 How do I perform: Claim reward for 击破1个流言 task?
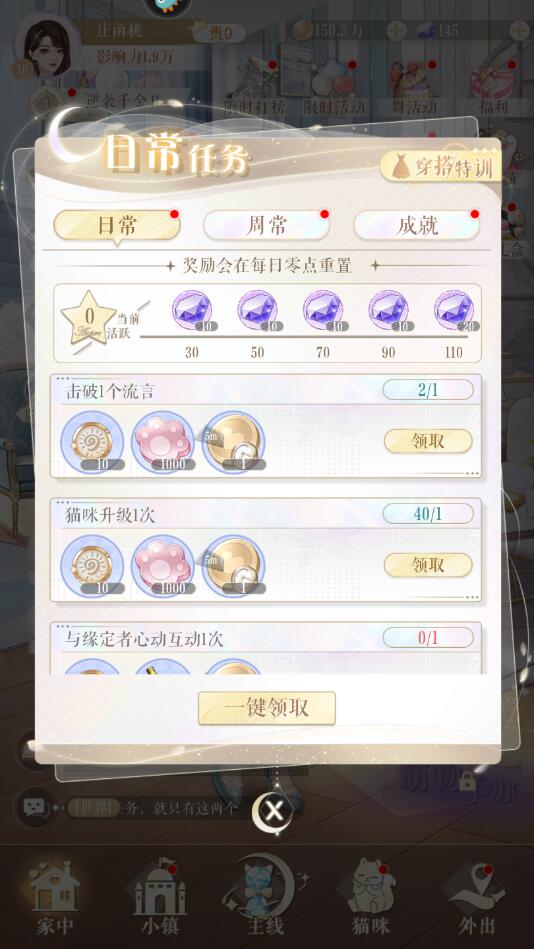click(x=428, y=441)
